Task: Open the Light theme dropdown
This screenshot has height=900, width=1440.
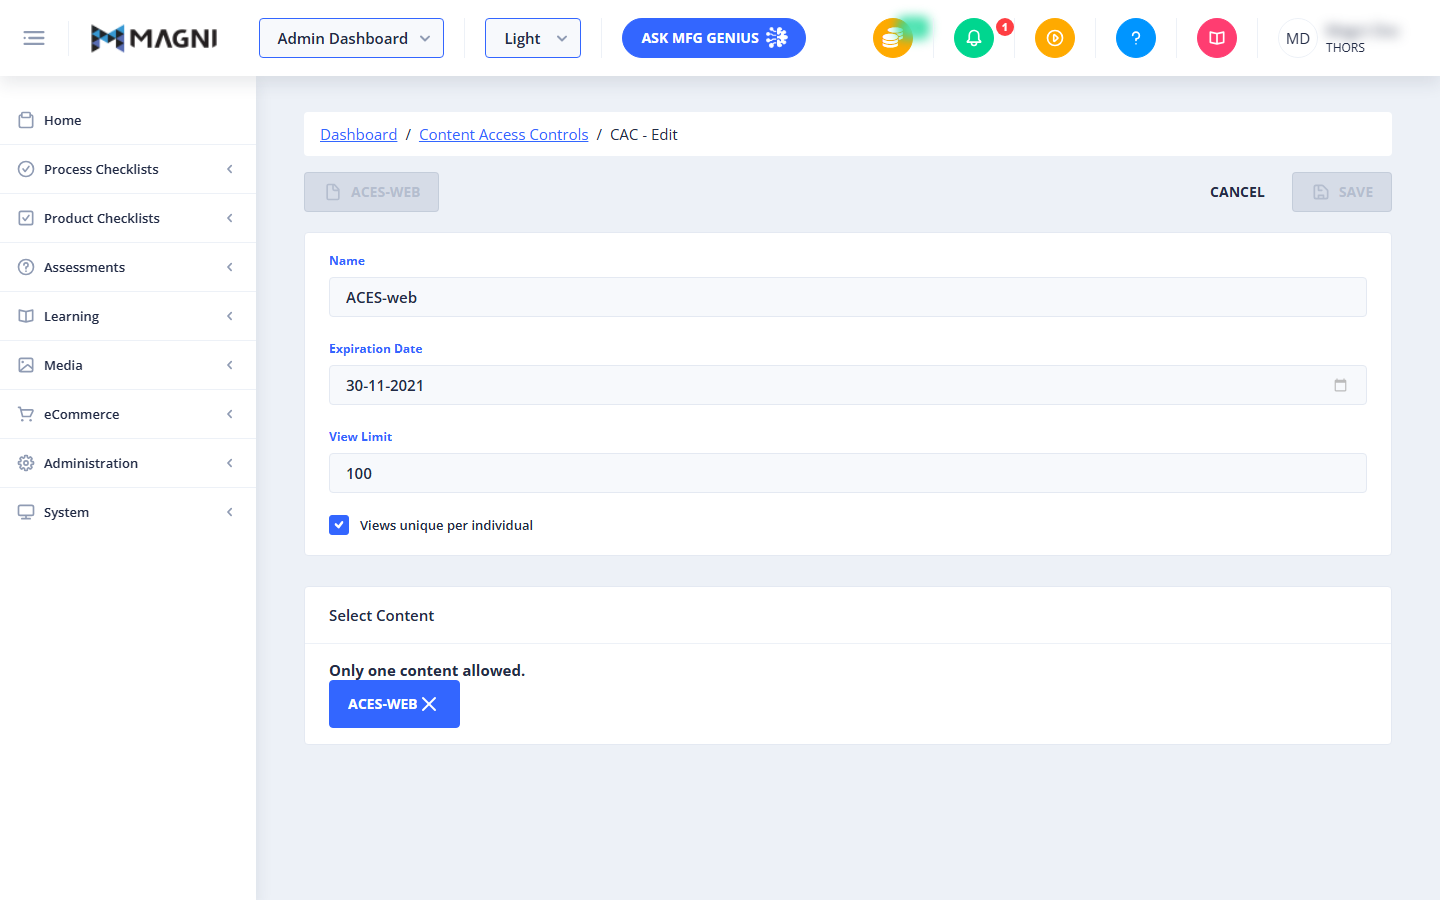Action: click(x=533, y=38)
